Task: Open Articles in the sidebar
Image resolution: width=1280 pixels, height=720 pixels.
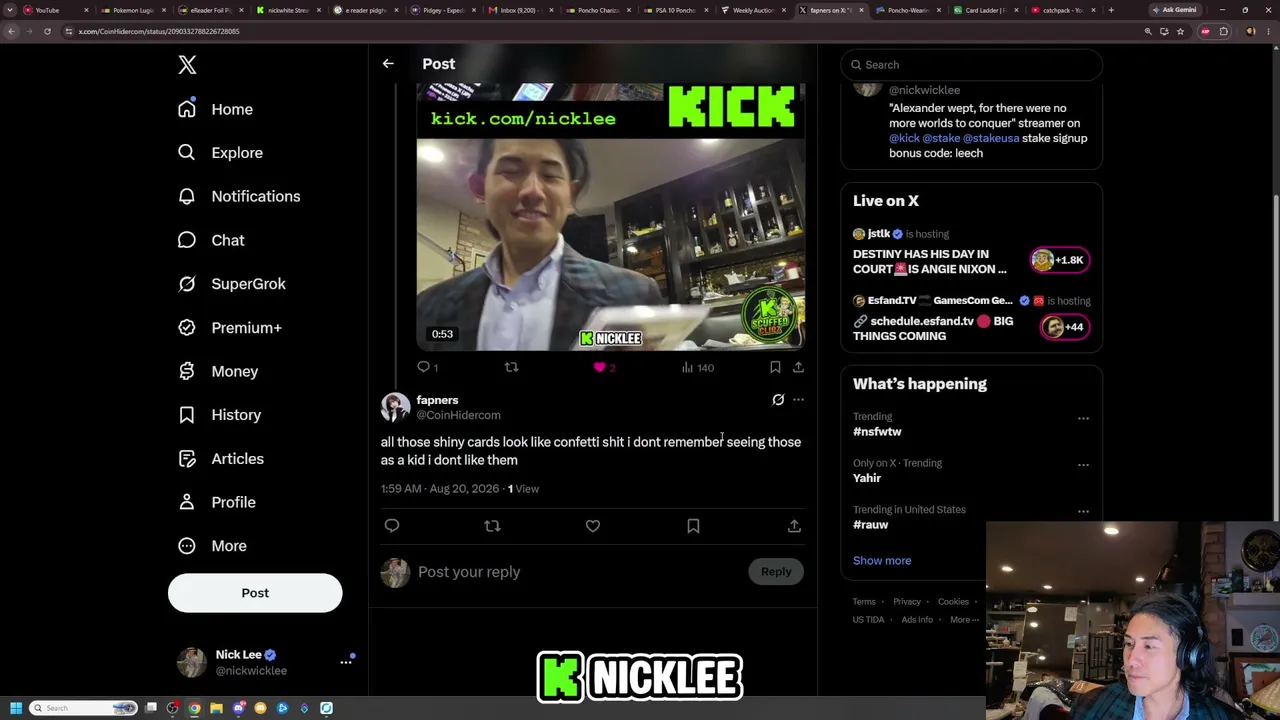Action: 220,459
